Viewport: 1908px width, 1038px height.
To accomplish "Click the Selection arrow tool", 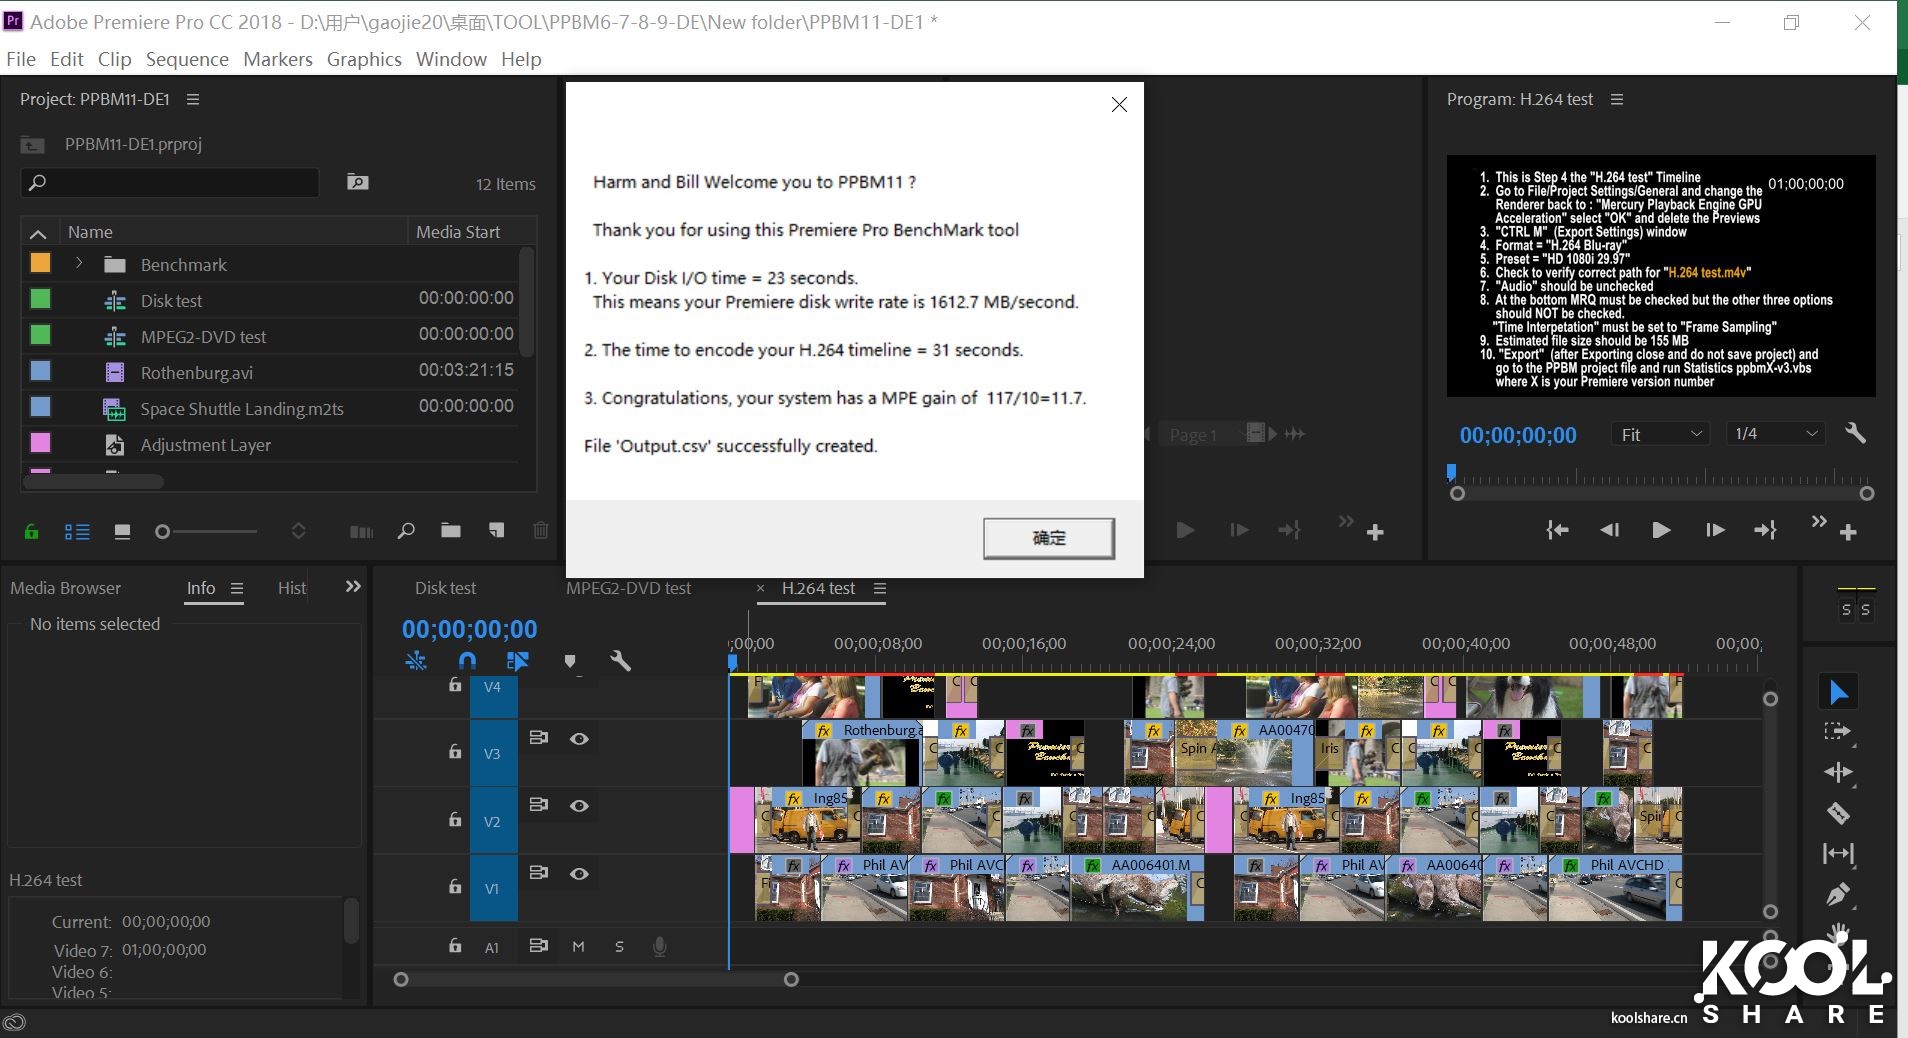I will [x=1838, y=692].
